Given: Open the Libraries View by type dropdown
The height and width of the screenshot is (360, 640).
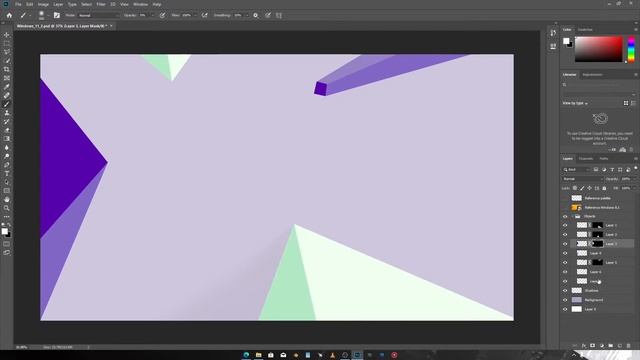Looking at the screenshot, I should [x=575, y=103].
